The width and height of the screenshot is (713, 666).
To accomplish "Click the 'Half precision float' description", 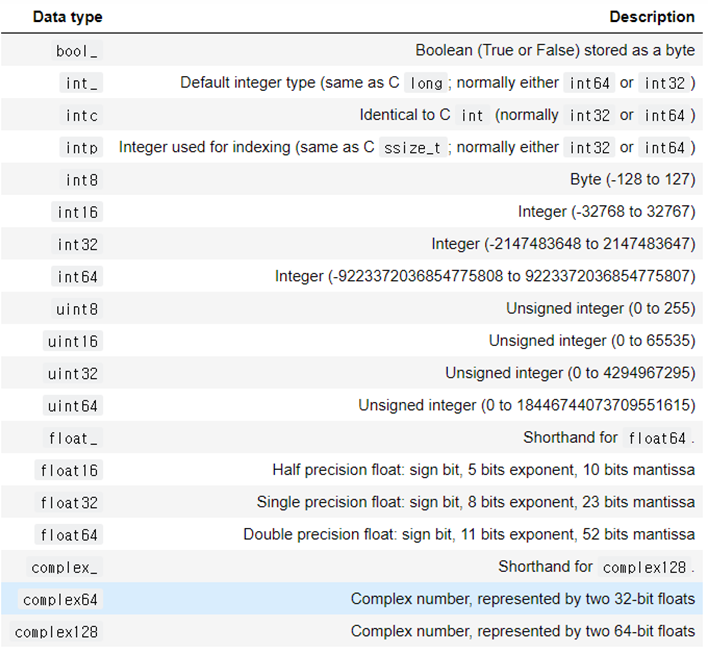I will click(483, 470).
